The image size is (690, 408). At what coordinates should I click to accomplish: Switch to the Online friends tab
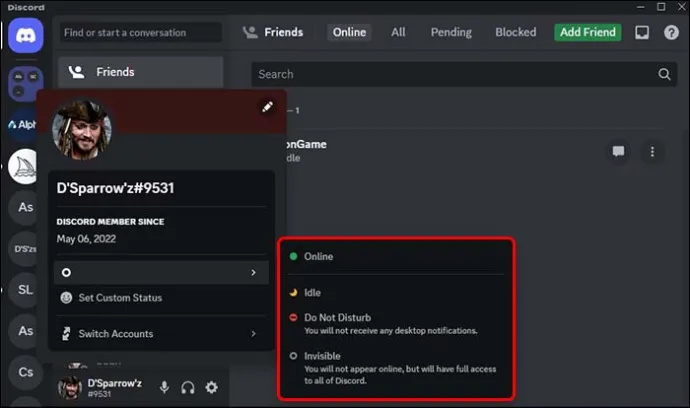(x=349, y=32)
